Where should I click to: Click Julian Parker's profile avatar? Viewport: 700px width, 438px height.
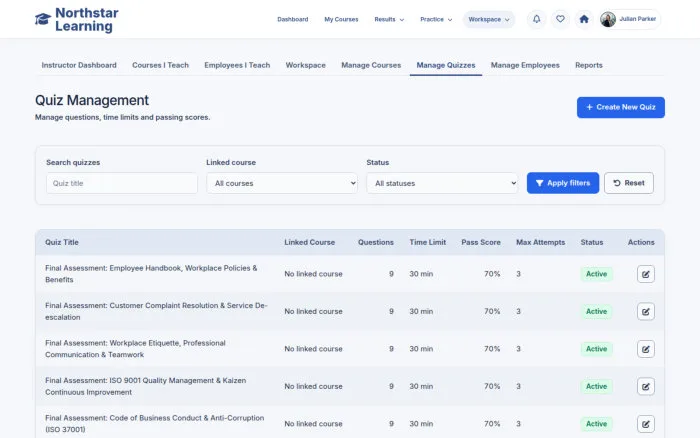(x=608, y=19)
